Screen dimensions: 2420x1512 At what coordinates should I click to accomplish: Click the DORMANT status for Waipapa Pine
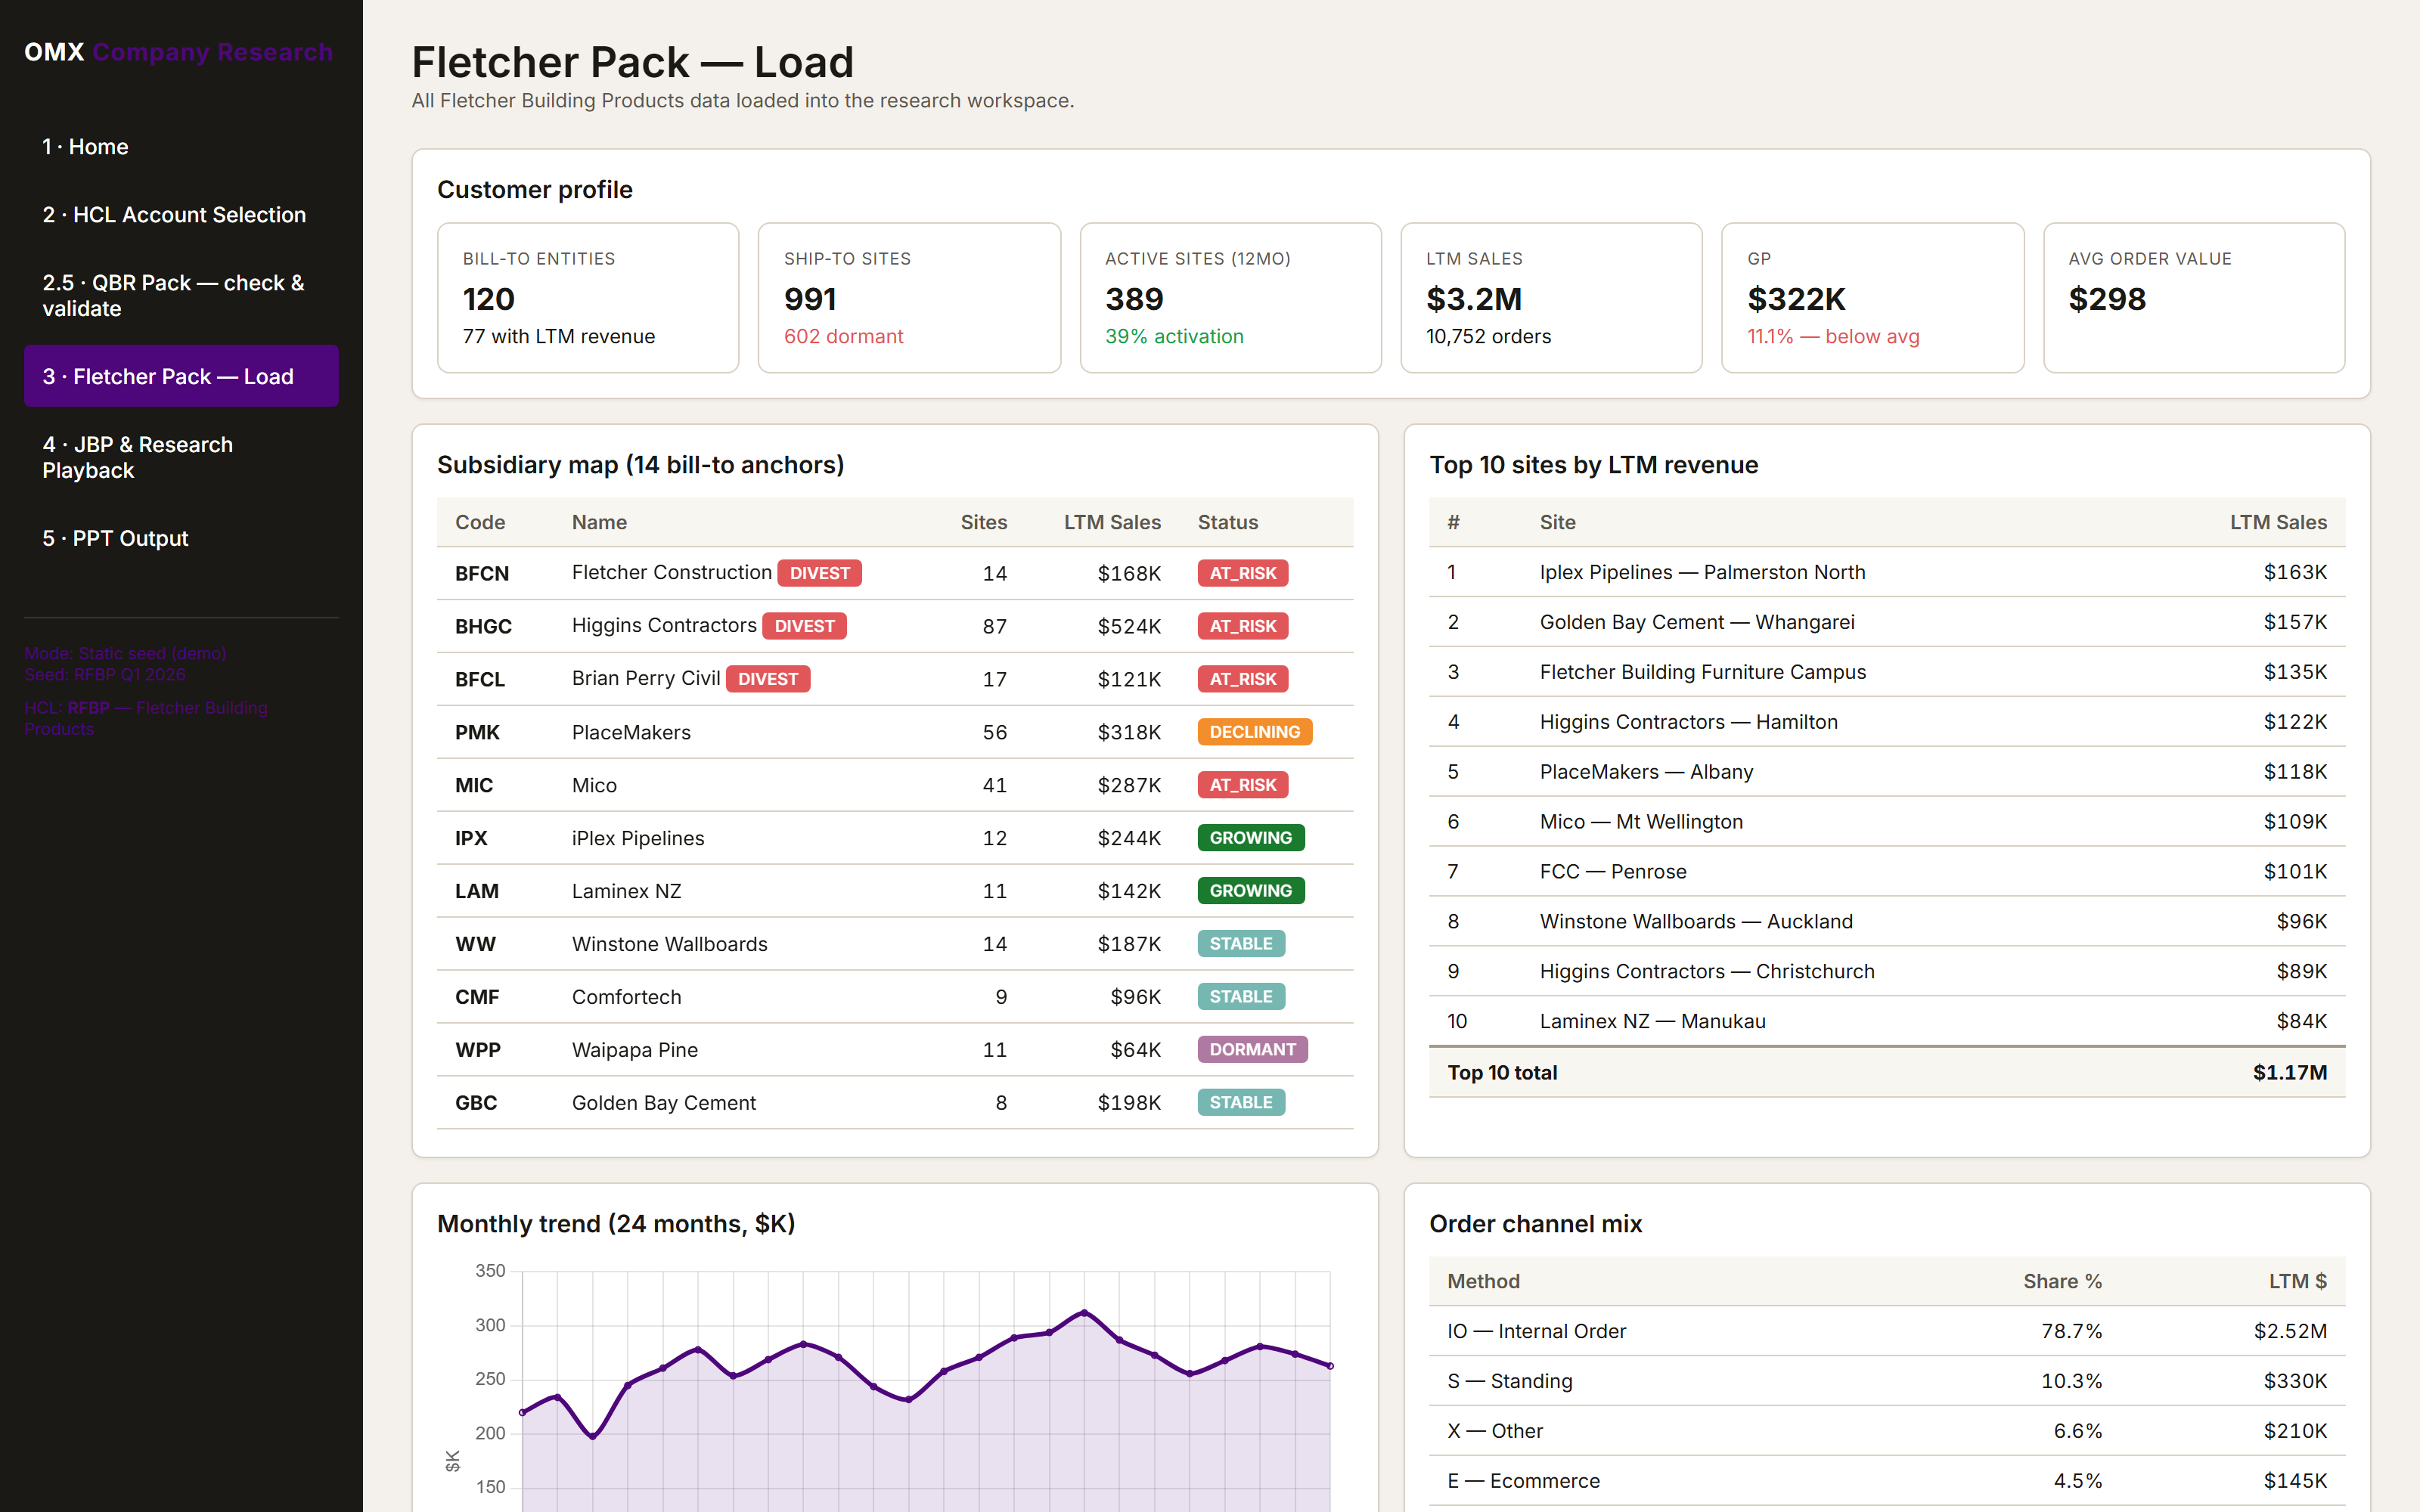1253,1050
